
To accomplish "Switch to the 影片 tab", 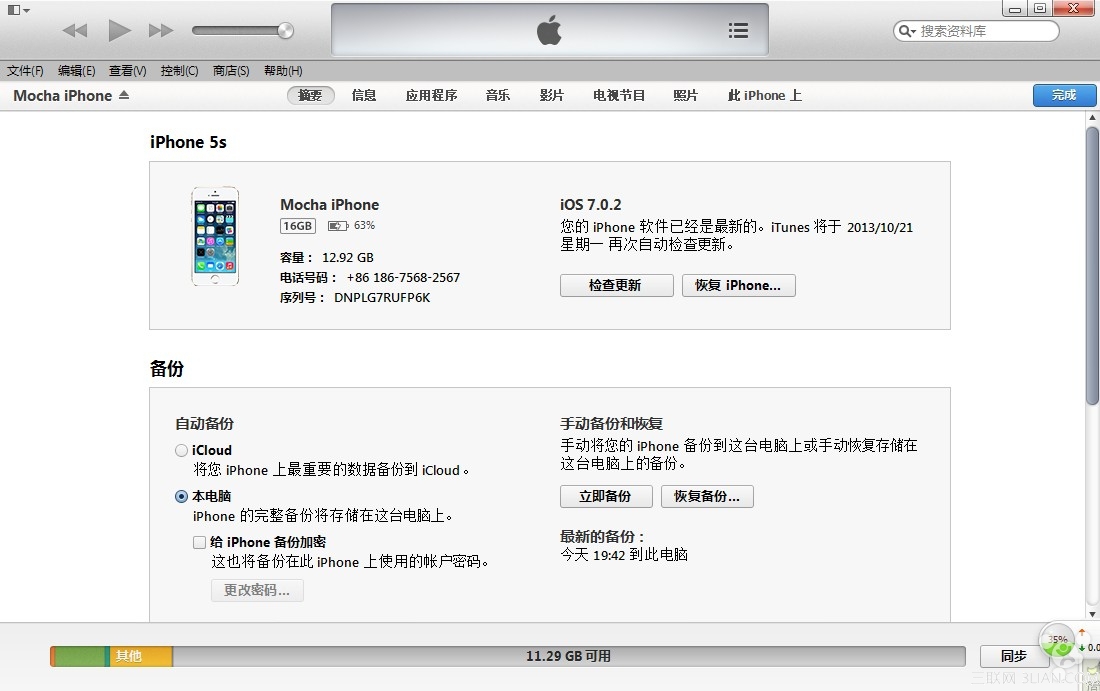I will pyautogui.click(x=552, y=95).
